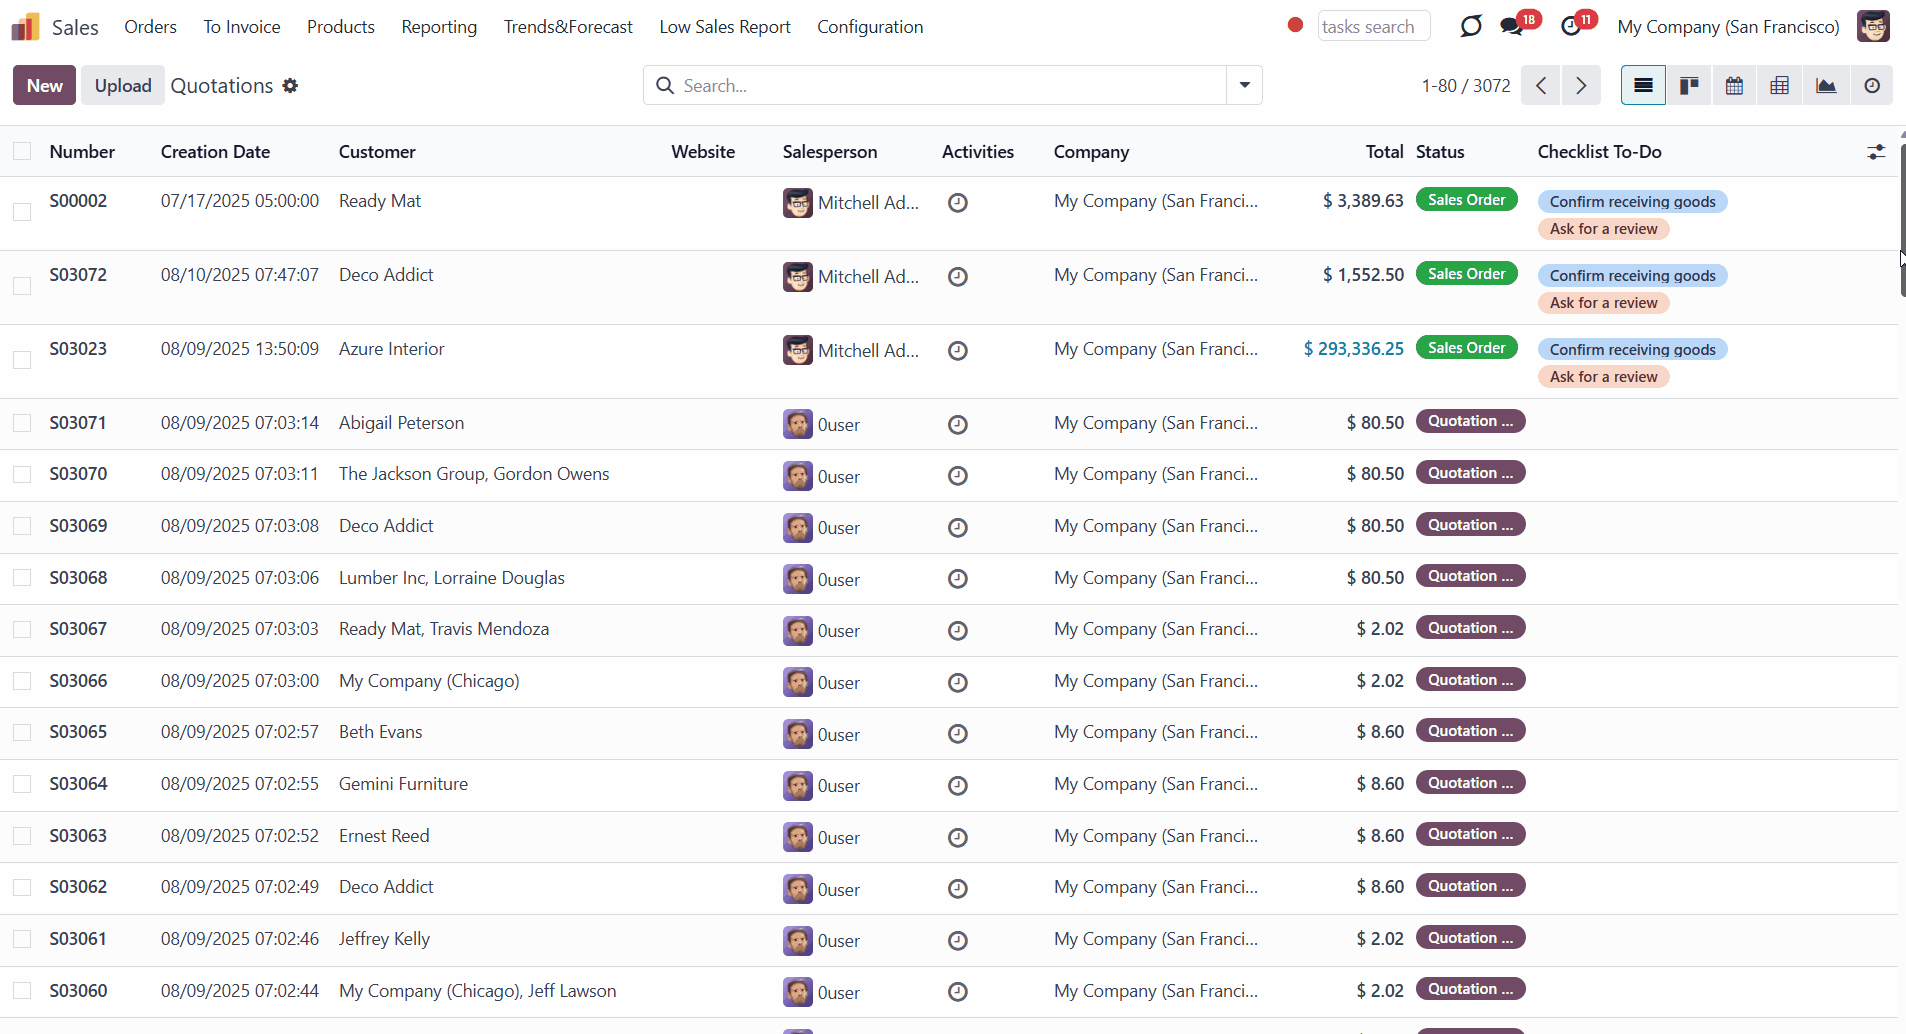Screen dimensions: 1906x1034
Task: Open user avatar menu in top bar
Action: (x=1873, y=26)
